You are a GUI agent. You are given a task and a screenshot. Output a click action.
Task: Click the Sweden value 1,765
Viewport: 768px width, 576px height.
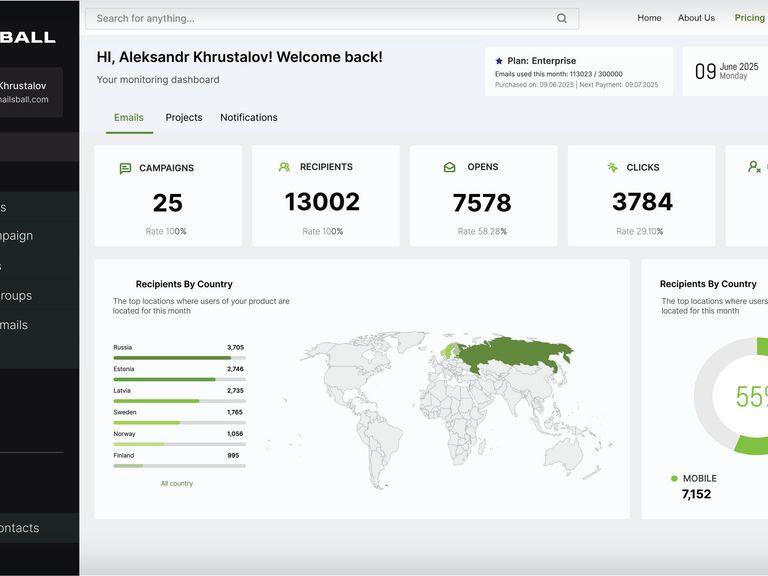coord(235,412)
